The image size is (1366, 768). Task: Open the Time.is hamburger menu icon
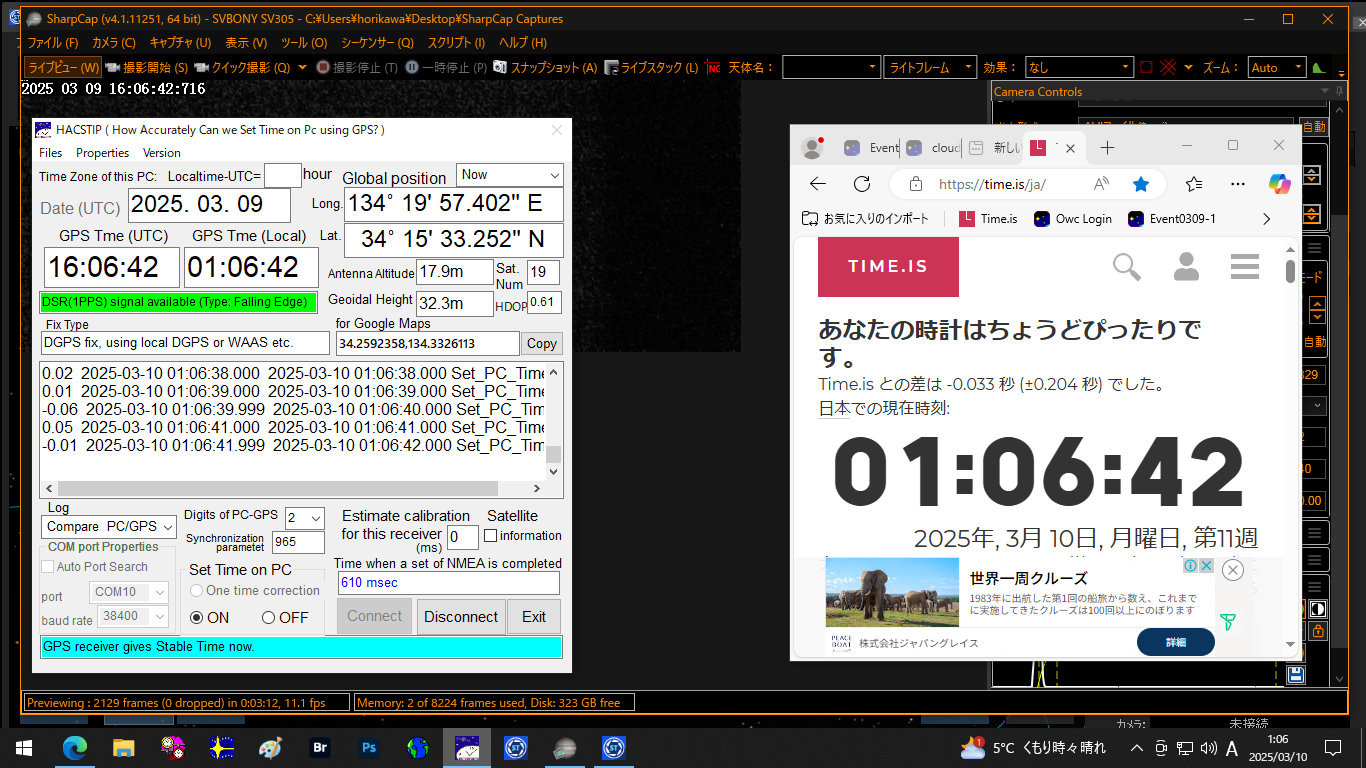1245,267
